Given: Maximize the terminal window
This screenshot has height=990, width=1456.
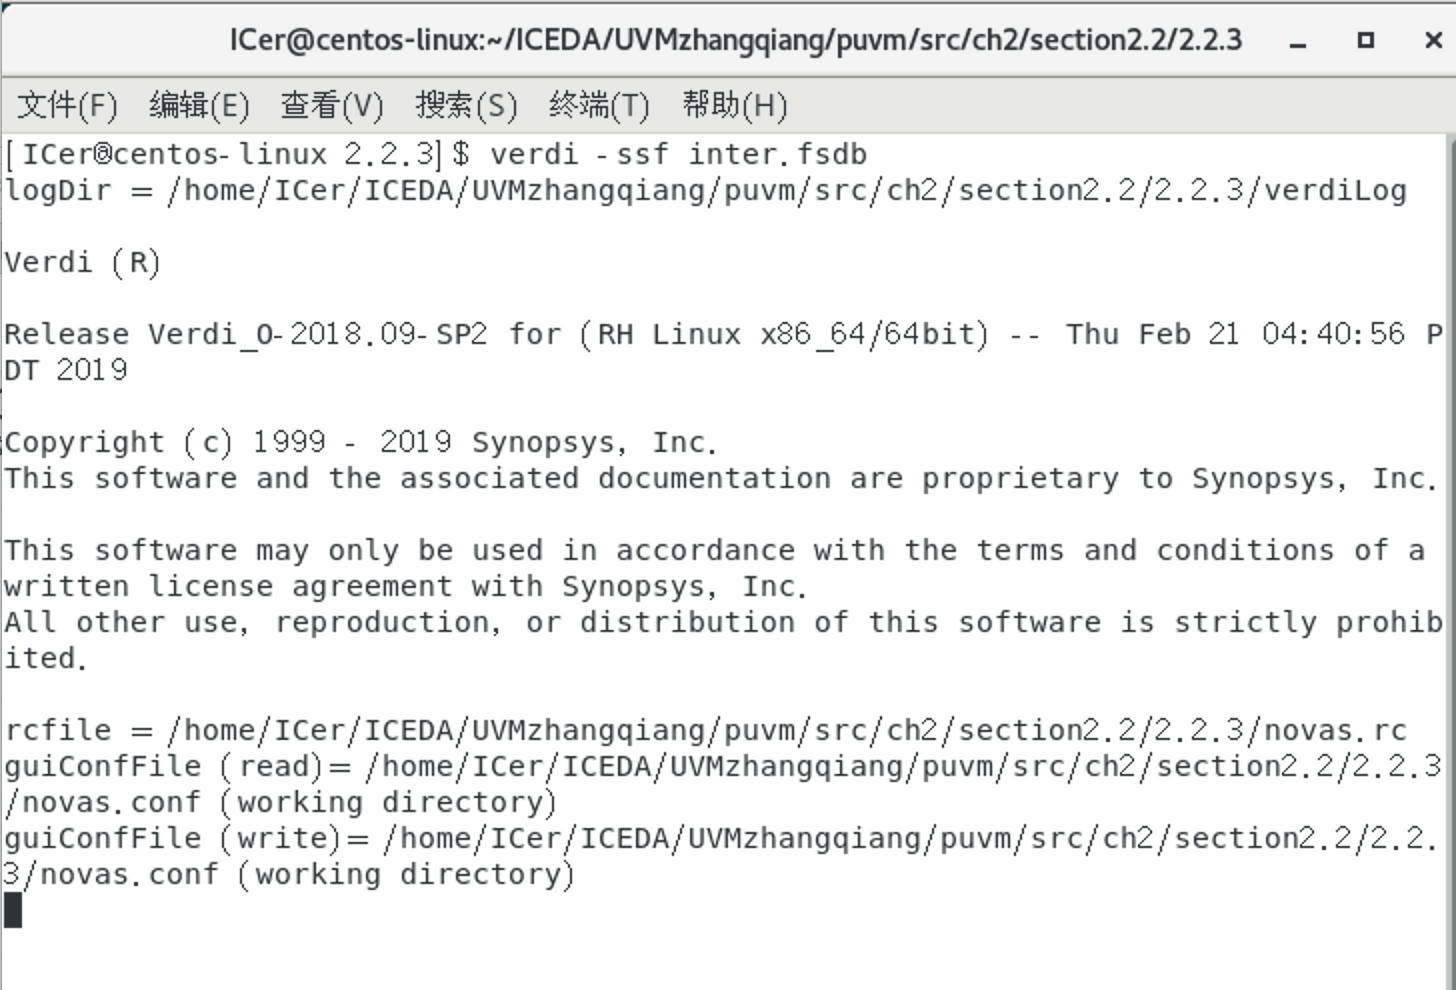Looking at the screenshot, I should click(1365, 40).
